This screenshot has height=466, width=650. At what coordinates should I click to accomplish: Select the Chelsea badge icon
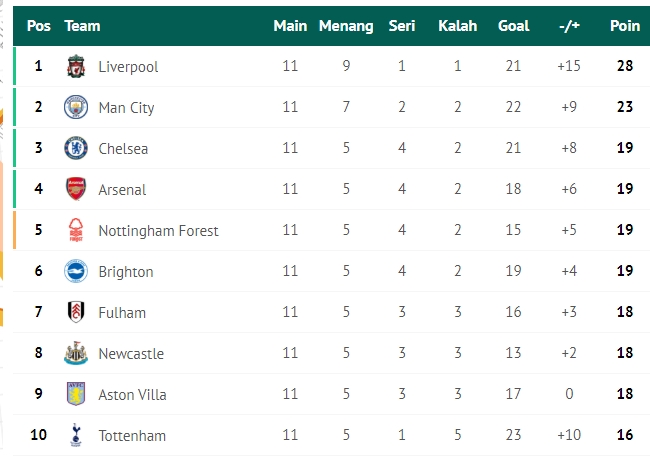click(x=76, y=148)
